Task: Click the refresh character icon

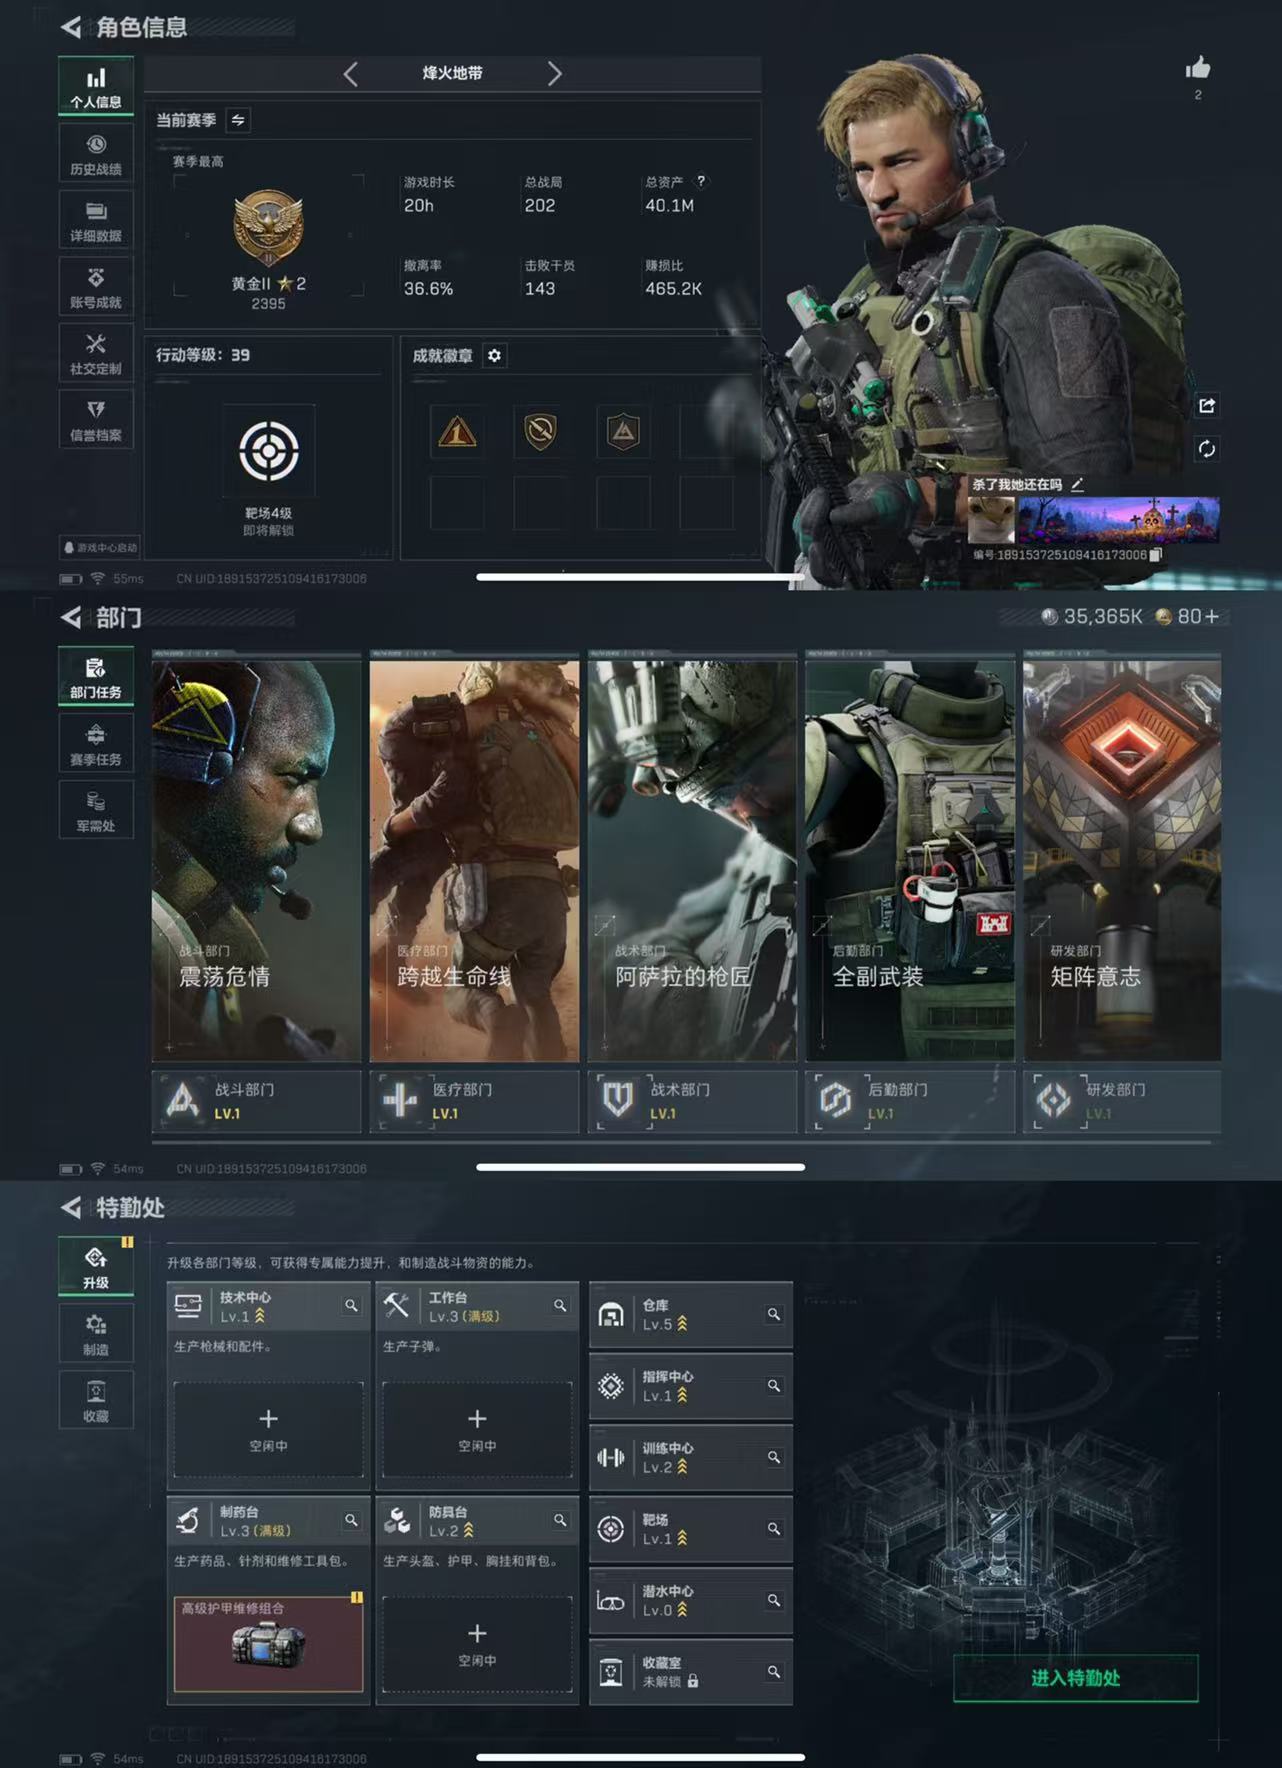Action: [x=1207, y=449]
